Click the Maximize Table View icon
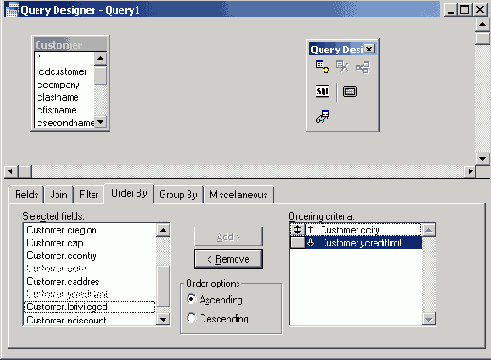The image size is (491, 360). click(350, 91)
